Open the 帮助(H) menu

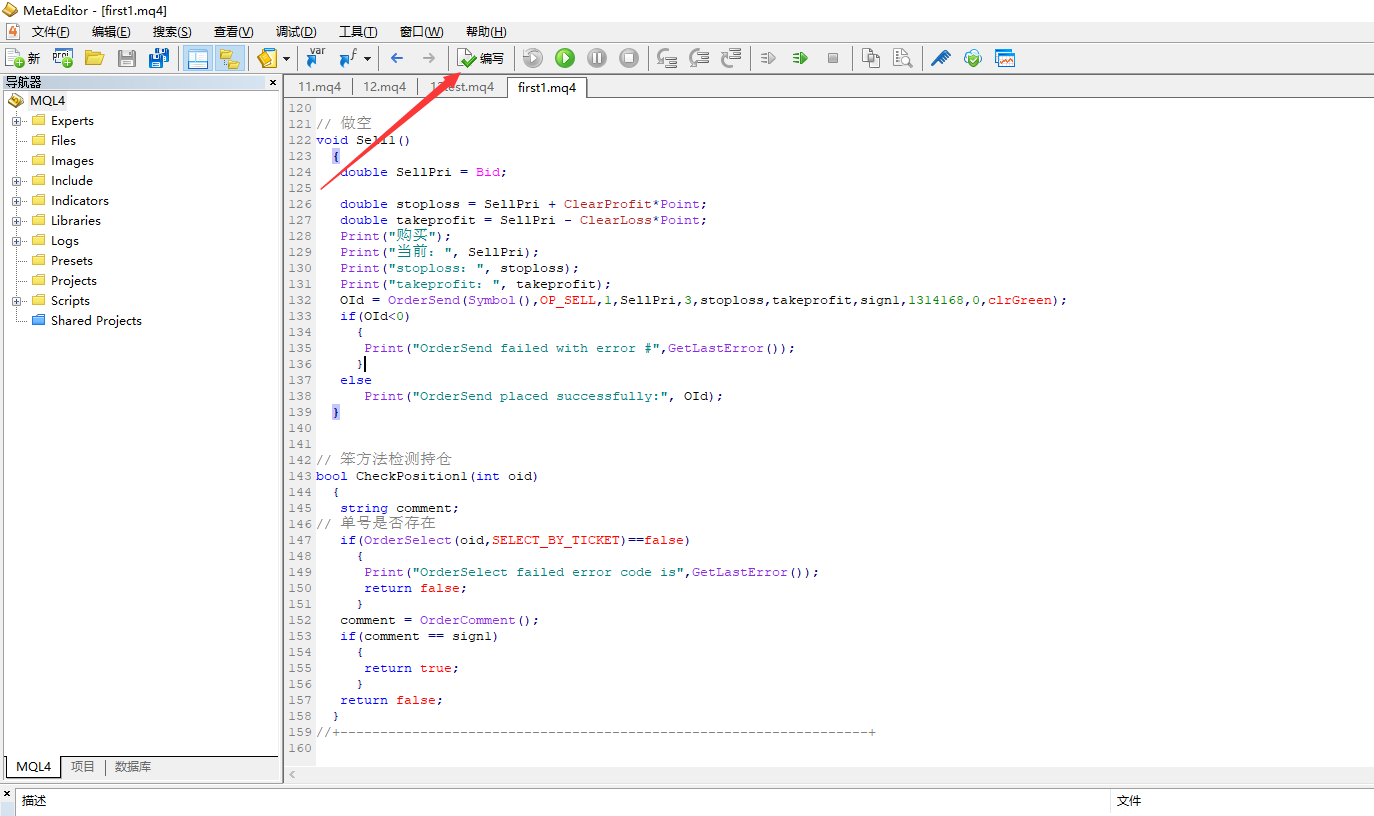point(486,32)
